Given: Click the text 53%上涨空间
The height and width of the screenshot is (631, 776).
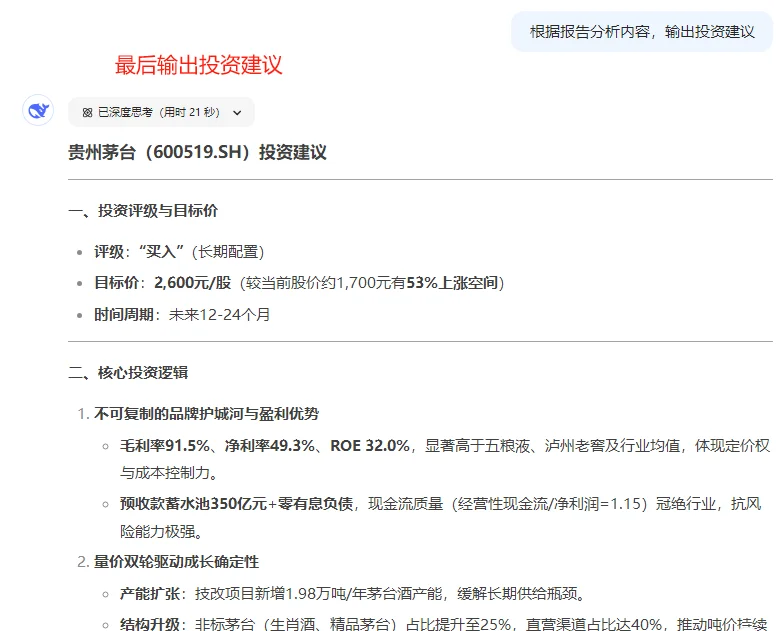Looking at the screenshot, I should pos(452,283).
